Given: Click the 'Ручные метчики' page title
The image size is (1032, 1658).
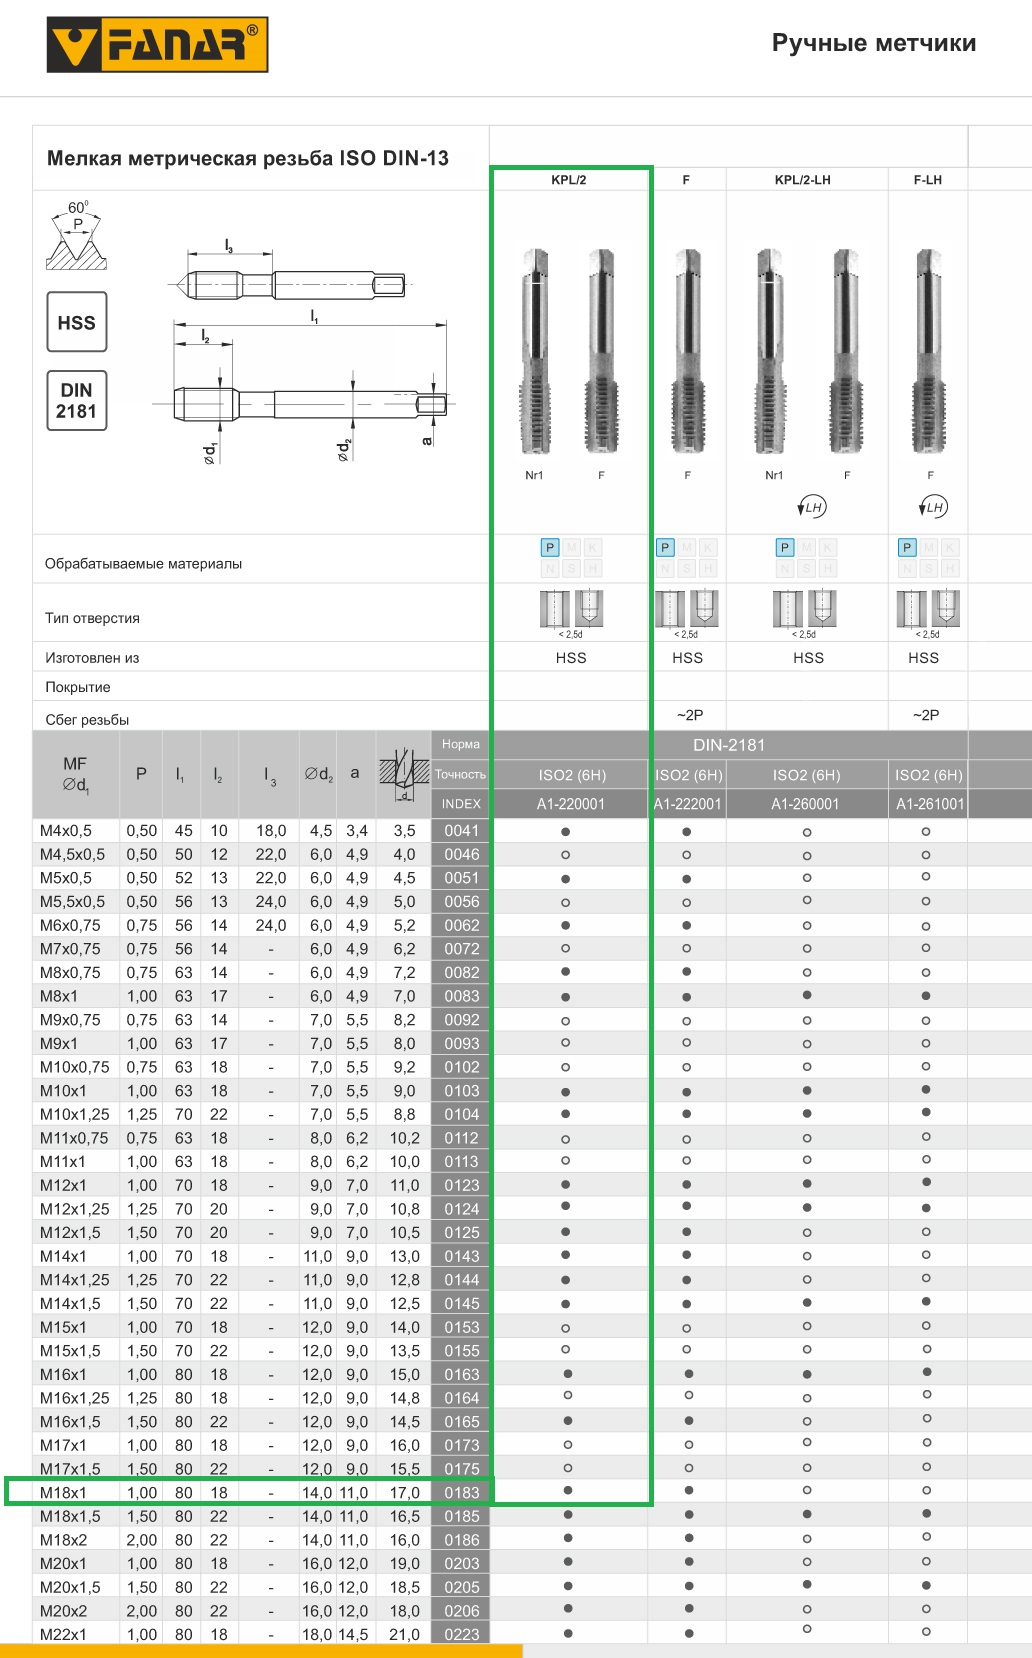Looking at the screenshot, I should 874,43.
